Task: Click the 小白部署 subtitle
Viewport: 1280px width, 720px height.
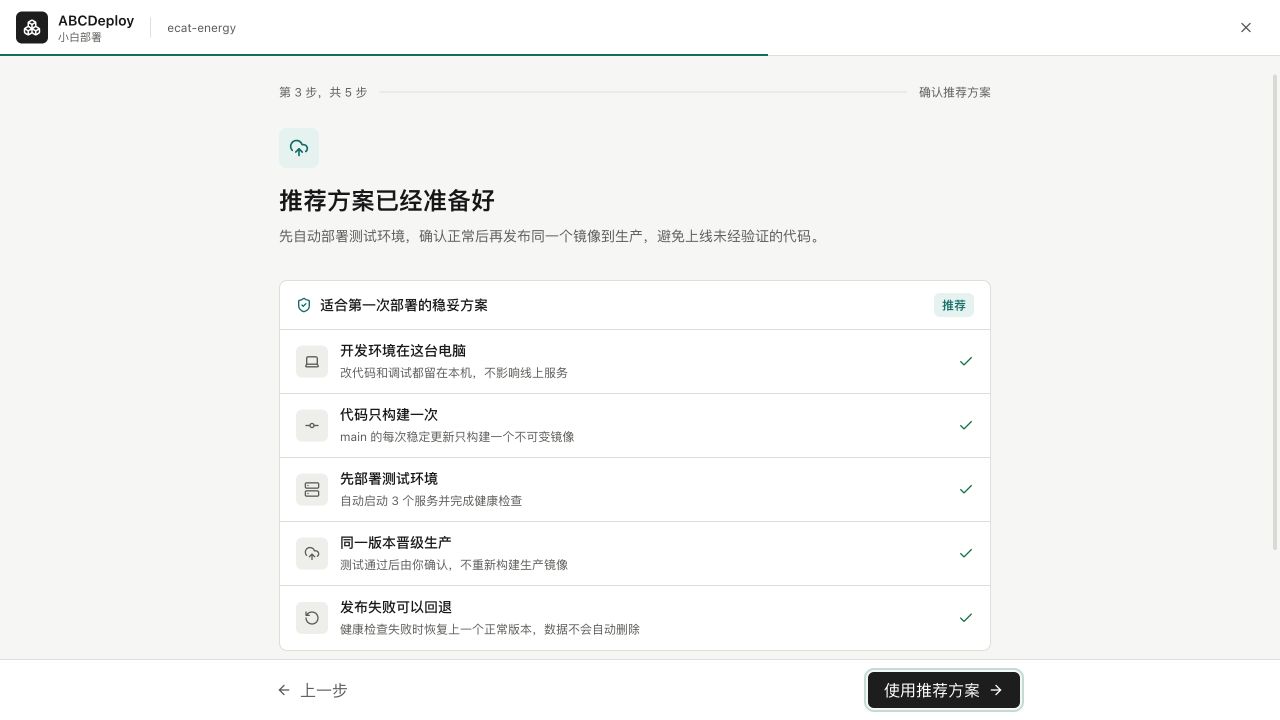Action: click(80, 37)
